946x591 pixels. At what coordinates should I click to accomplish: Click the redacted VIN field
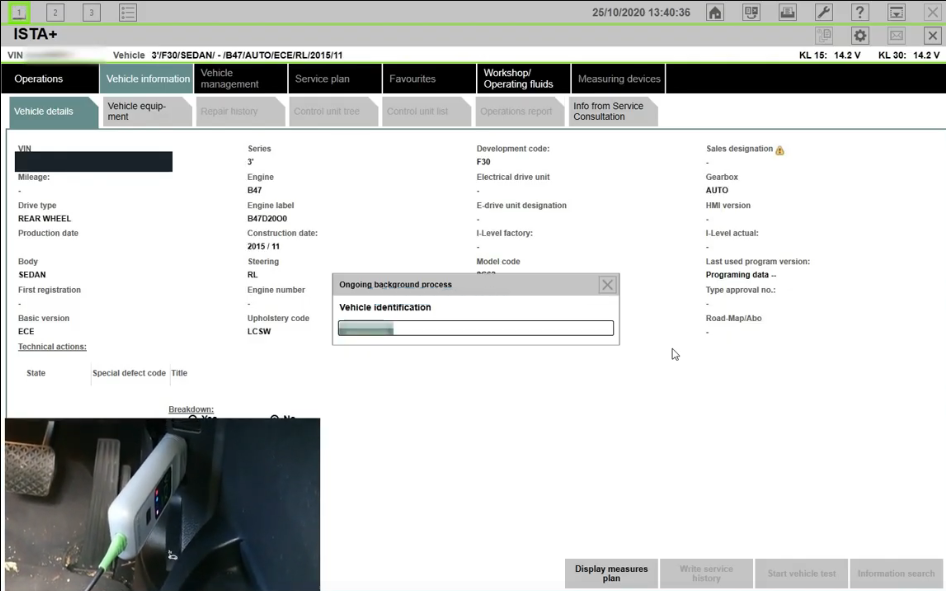point(94,162)
